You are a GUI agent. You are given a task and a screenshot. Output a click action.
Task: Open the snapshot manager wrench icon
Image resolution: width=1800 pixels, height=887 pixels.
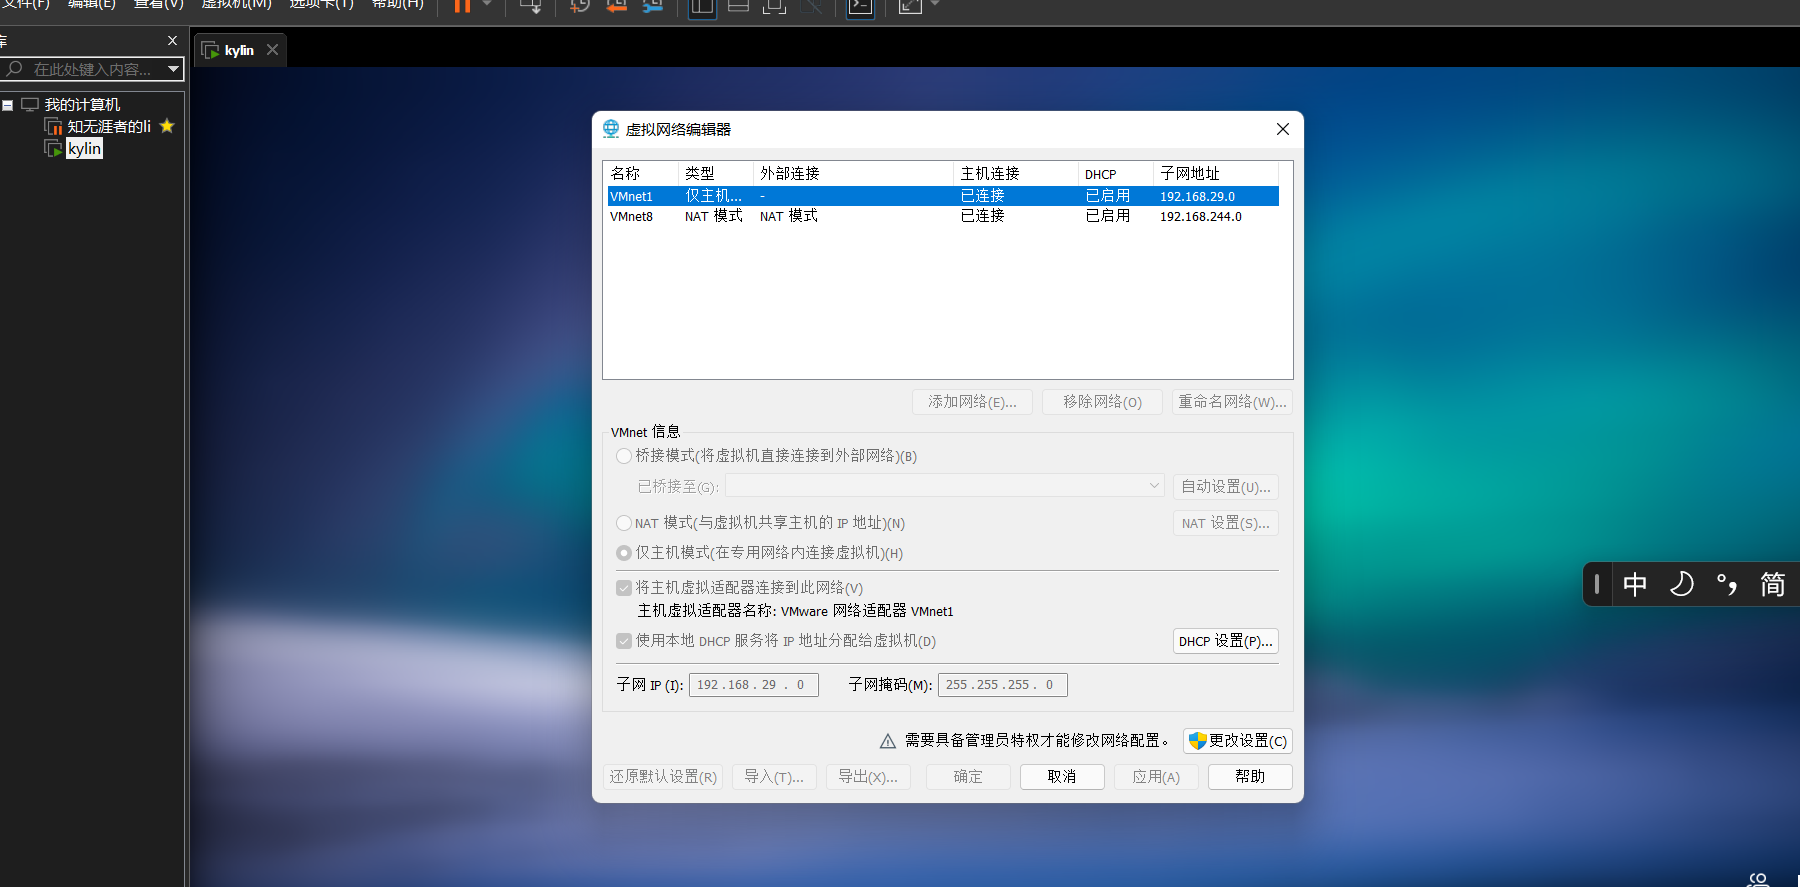point(653,6)
